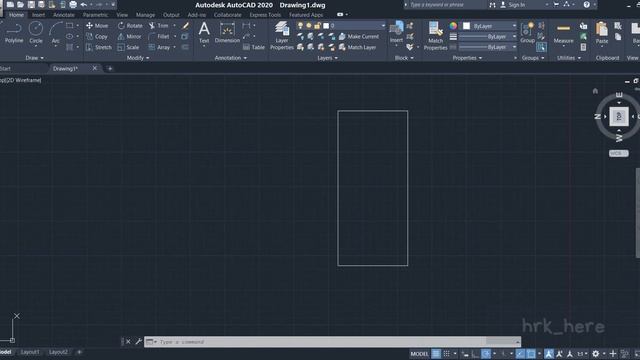Toggle snap mode dotted grid icon
This screenshot has width=640, height=360.
(x=447, y=353)
